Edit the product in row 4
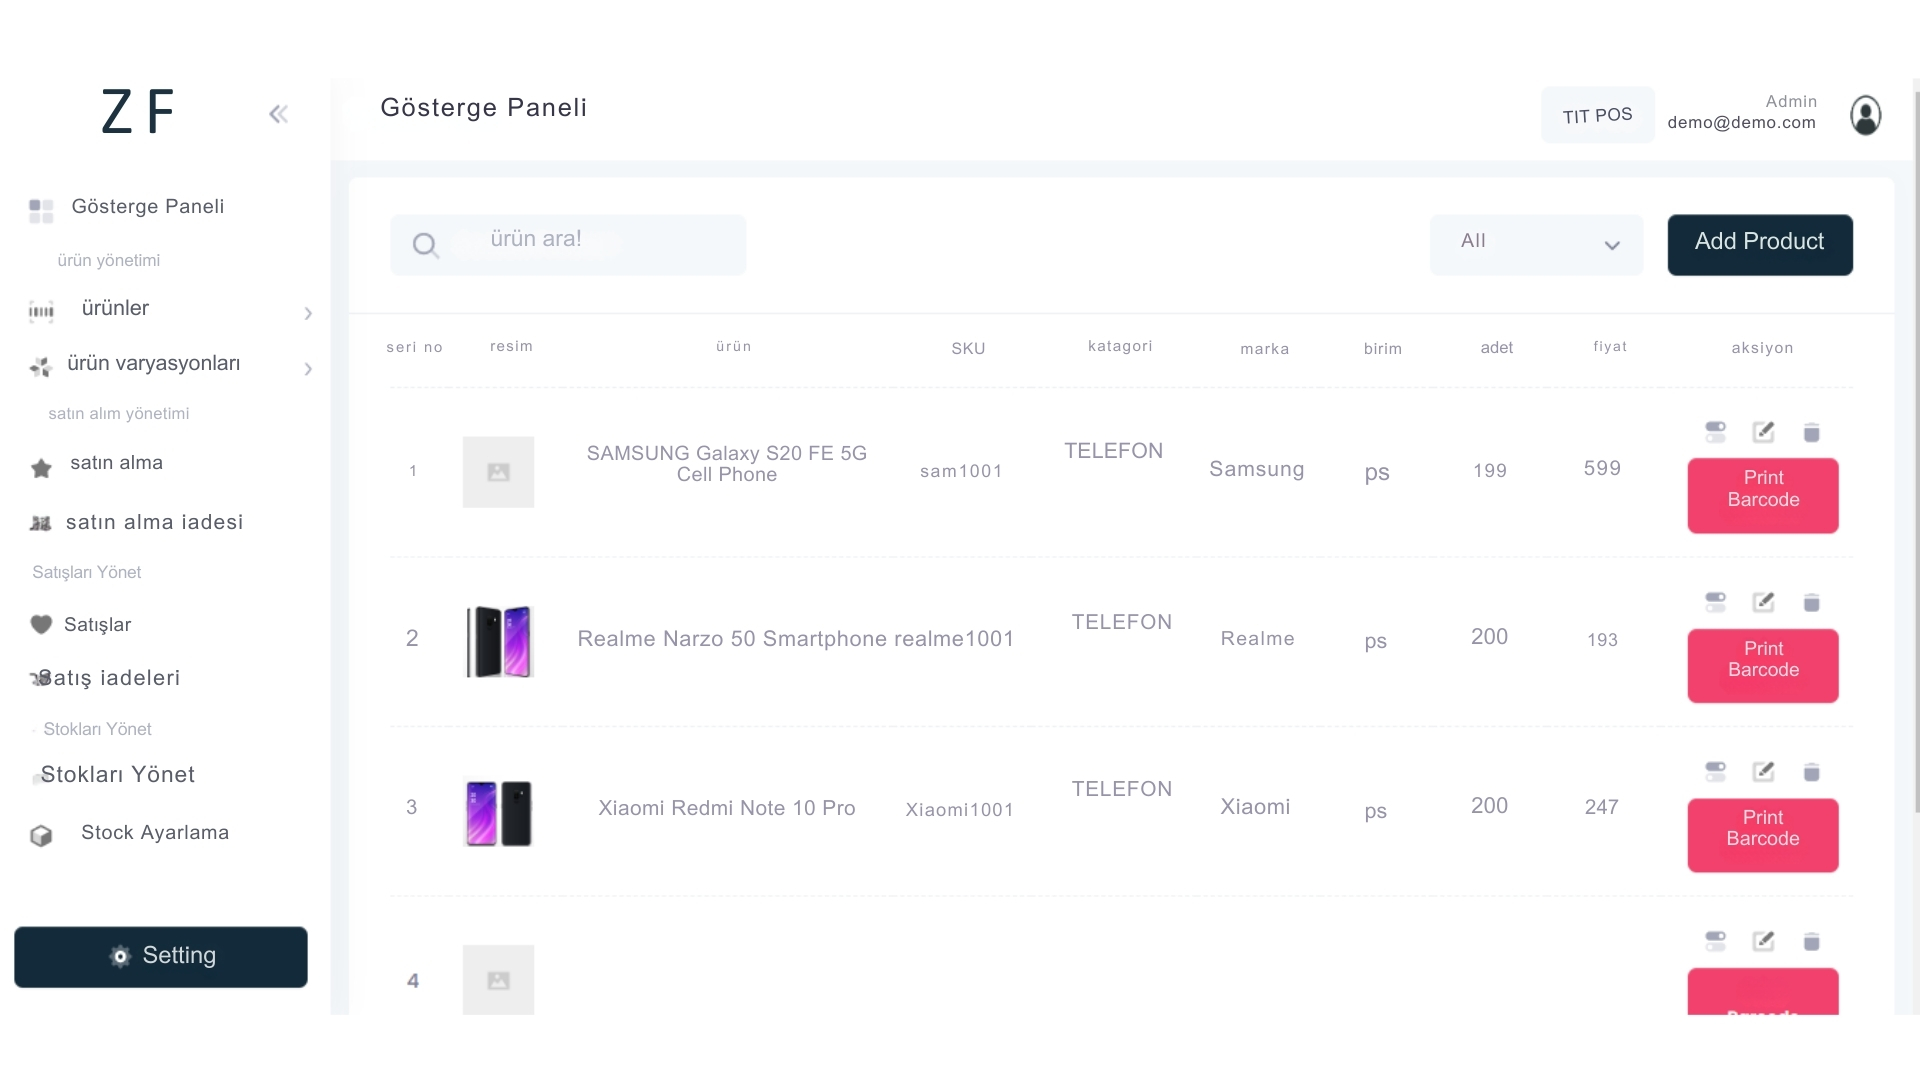This screenshot has width=1920, height=1080. click(1763, 941)
